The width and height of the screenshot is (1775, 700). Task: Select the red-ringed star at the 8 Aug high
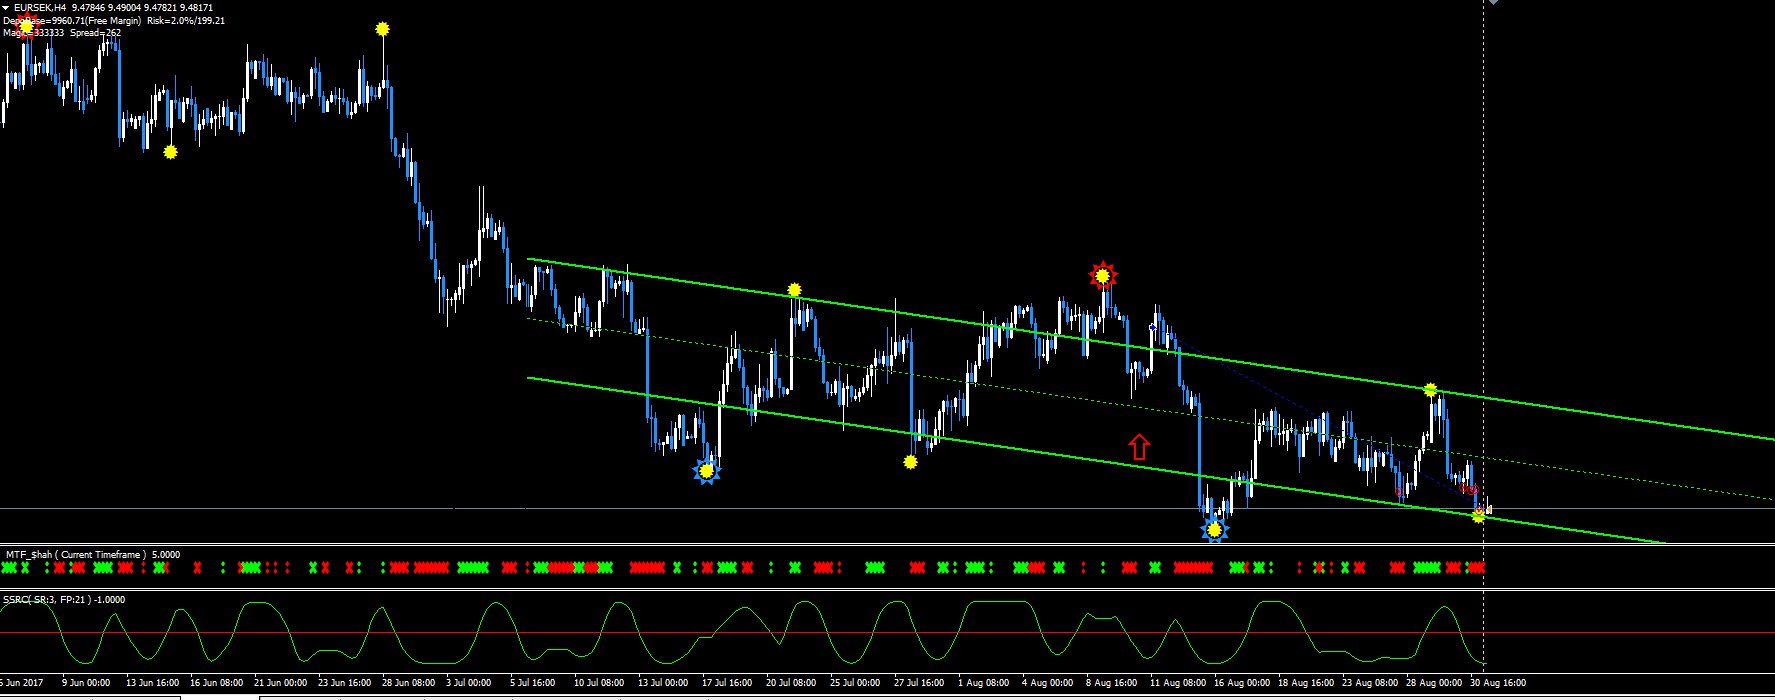pyautogui.click(x=1103, y=275)
